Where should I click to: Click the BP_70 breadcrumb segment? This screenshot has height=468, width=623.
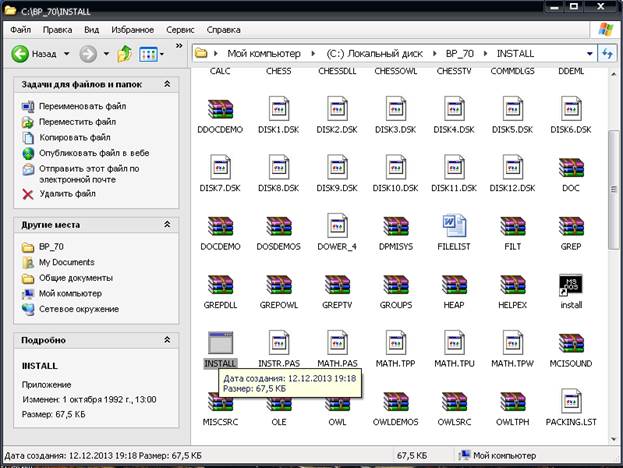[x=459, y=54]
